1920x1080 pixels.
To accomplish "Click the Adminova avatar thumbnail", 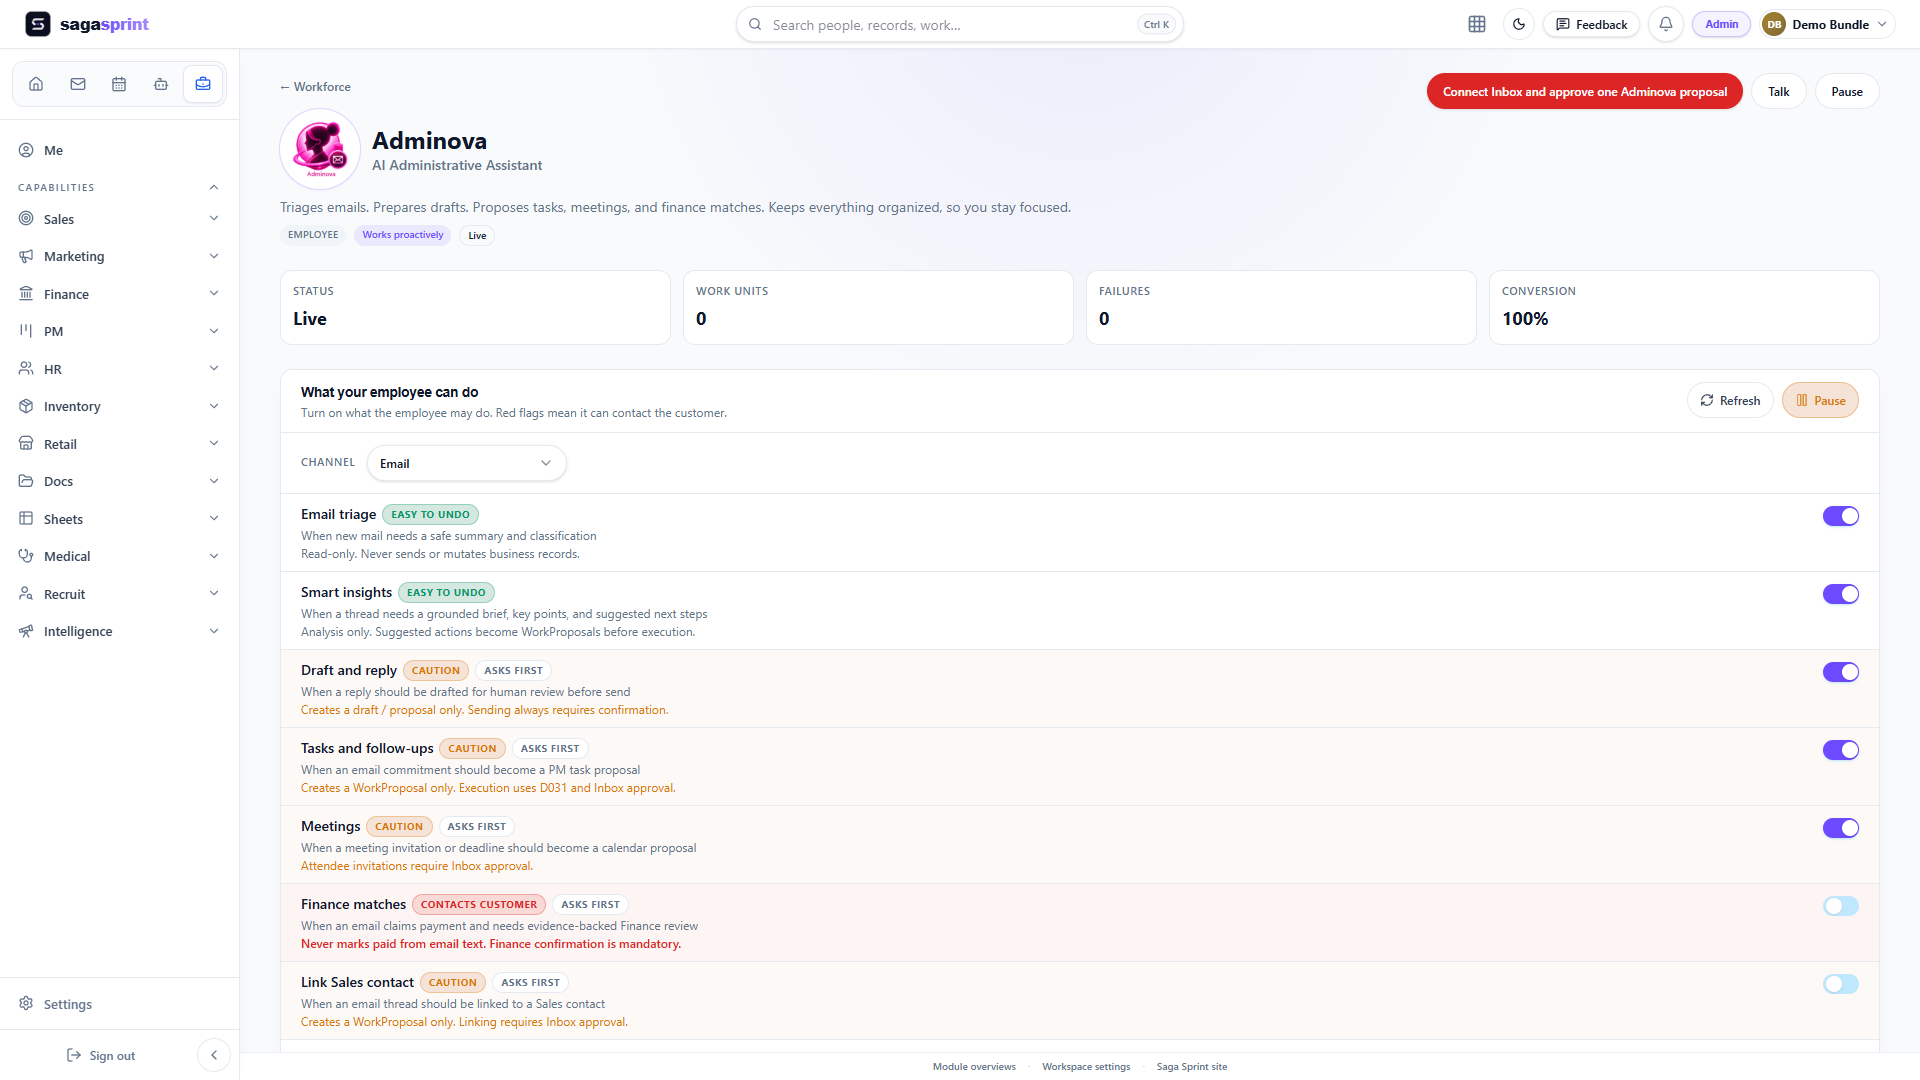I will coord(320,149).
